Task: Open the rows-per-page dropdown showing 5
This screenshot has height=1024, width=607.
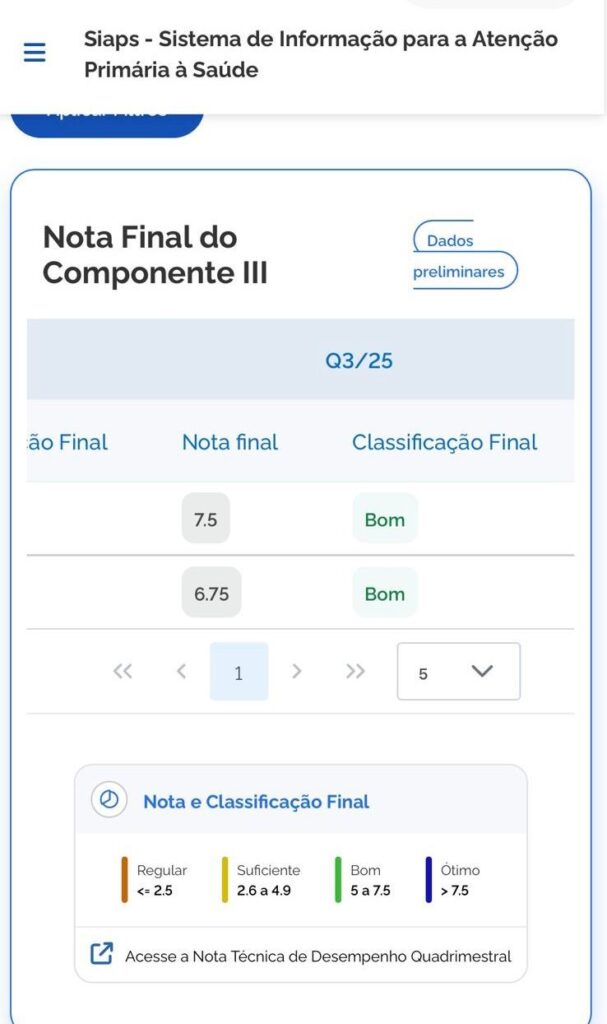Action: 458,672
